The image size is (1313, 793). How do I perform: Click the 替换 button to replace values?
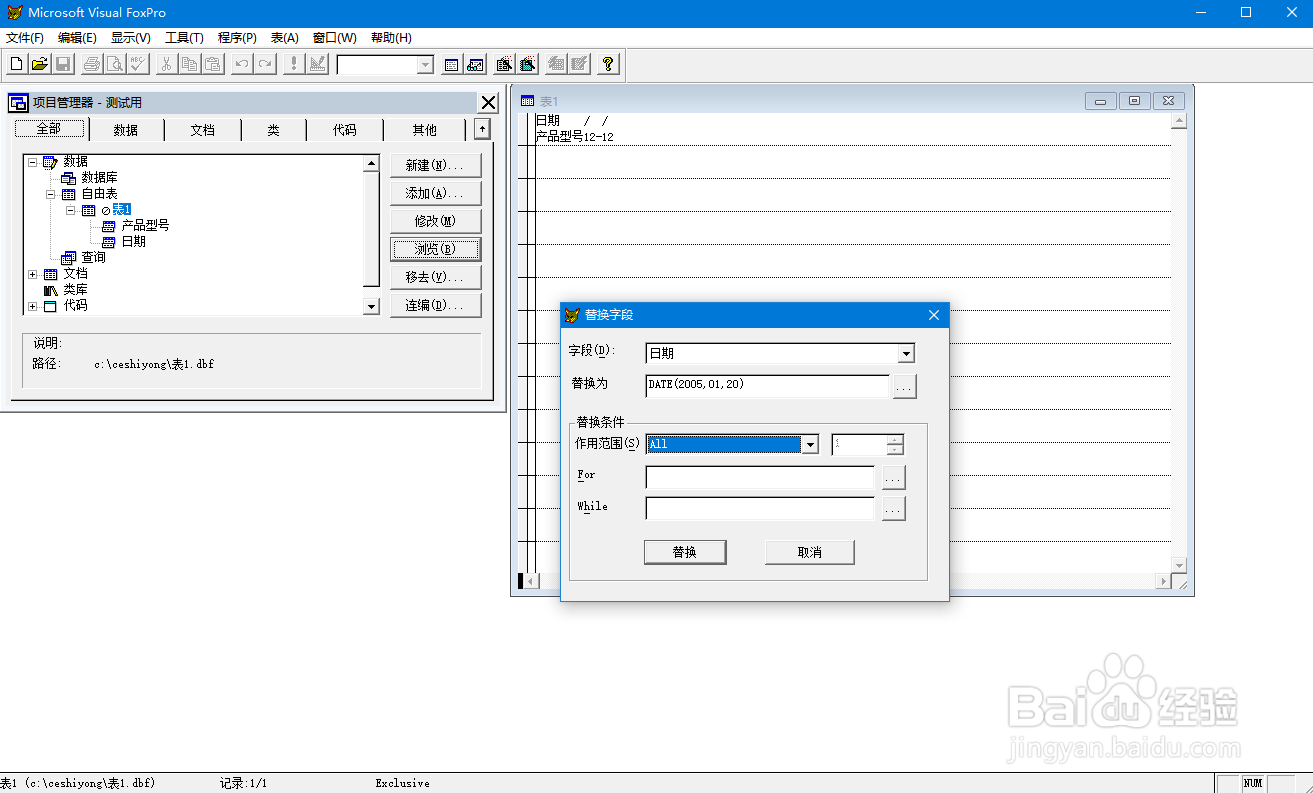(685, 551)
